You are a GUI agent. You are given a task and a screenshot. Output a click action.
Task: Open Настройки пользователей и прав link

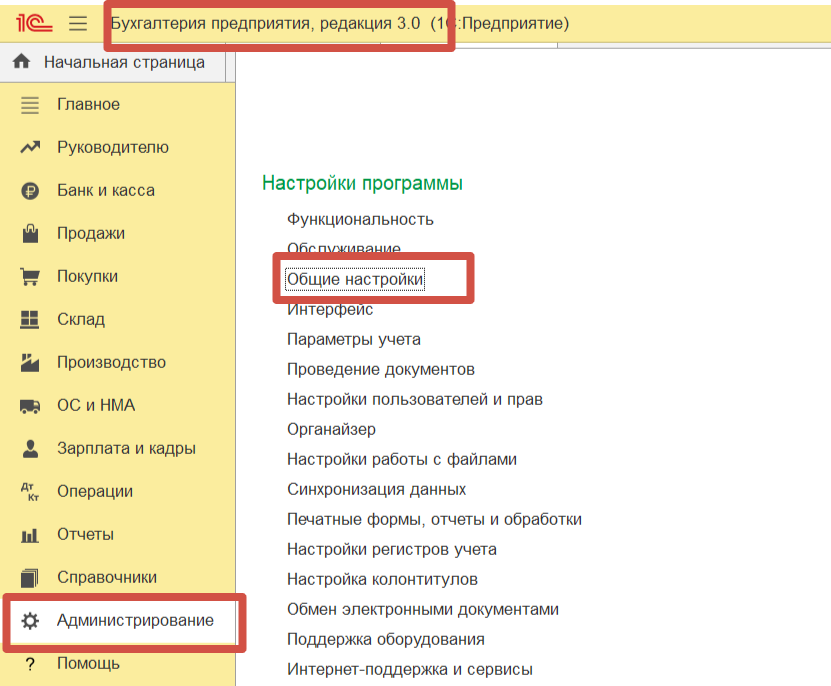[415, 399]
